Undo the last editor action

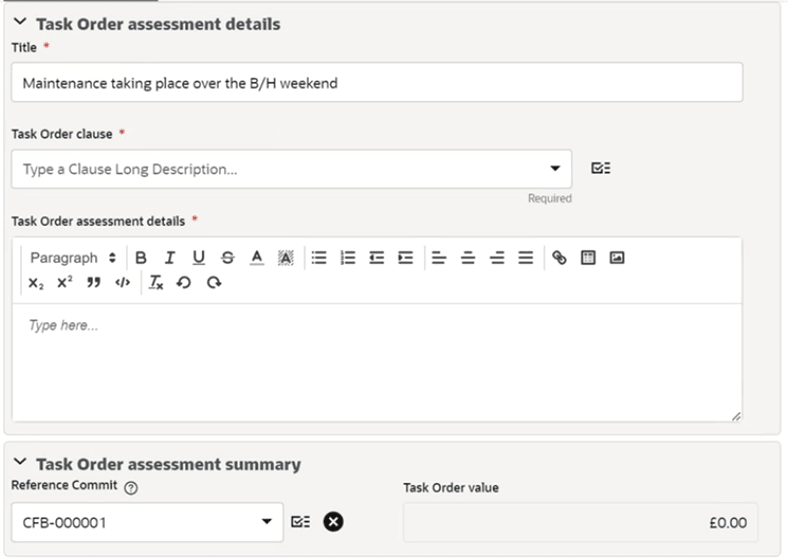pos(184,283)
